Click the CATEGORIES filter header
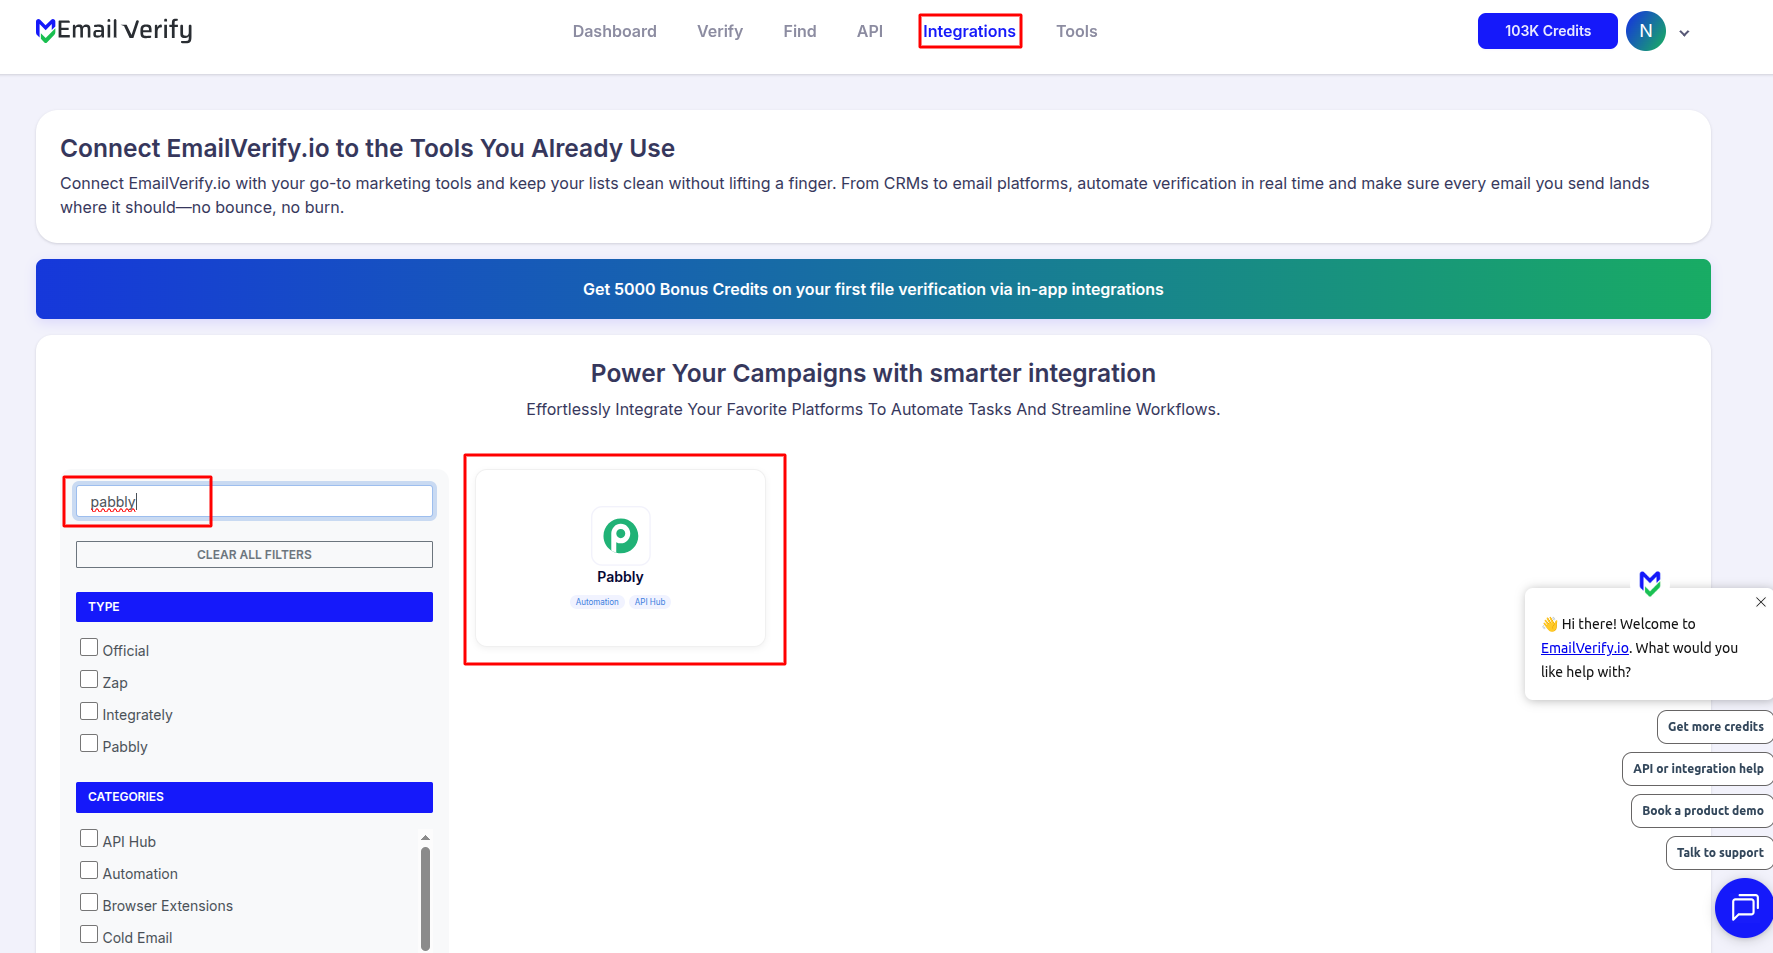 coord(255,797)
